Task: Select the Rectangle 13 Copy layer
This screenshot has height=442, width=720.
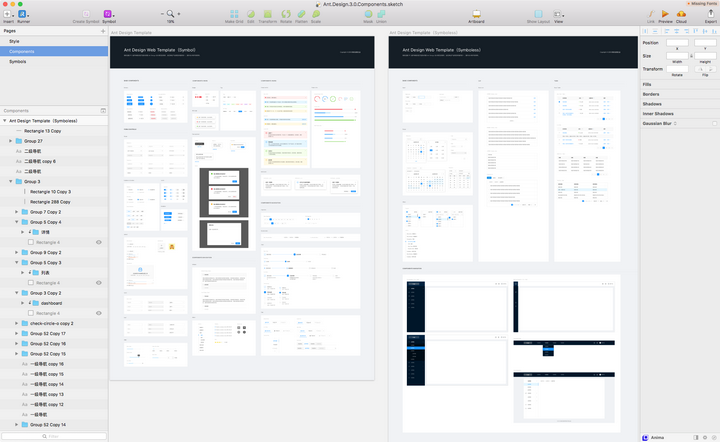Action: pos(54,131)
